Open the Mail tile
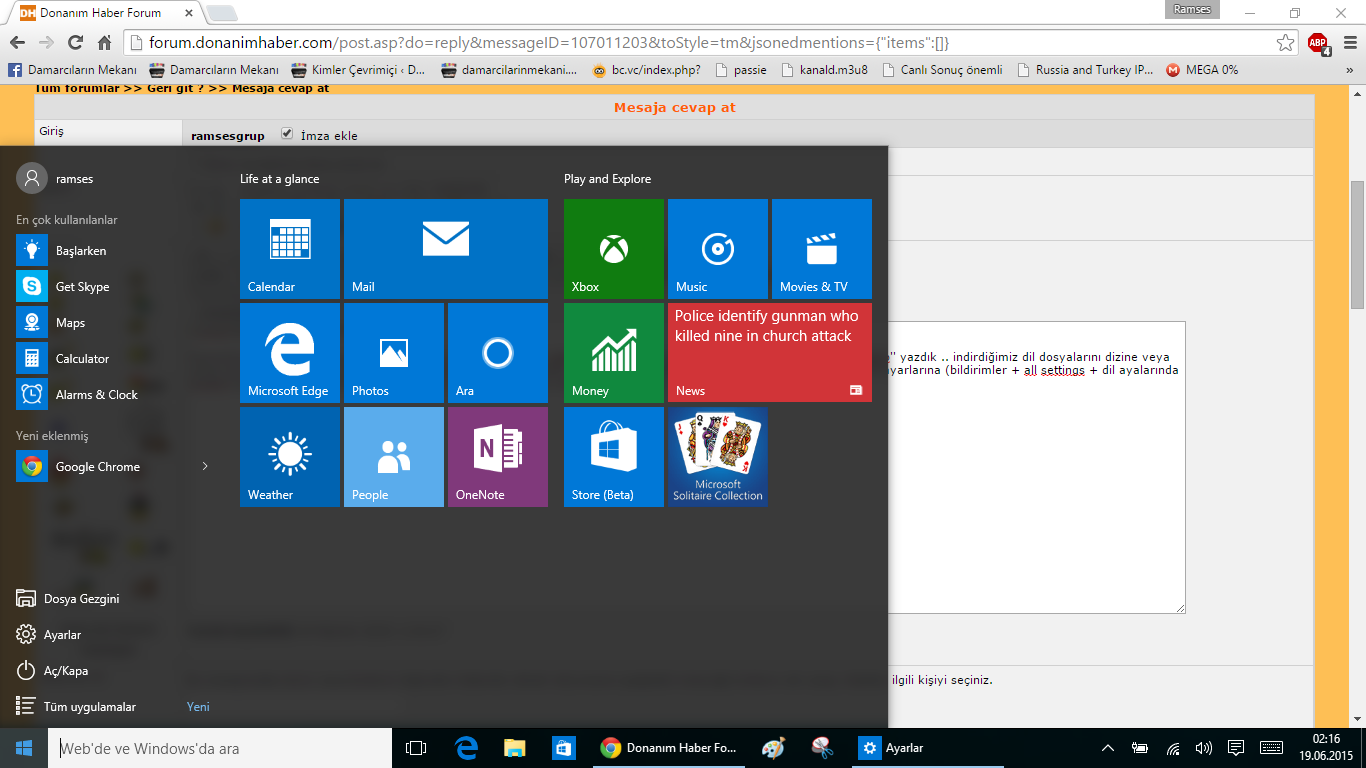Image resolution: width=1366 pixels, height=768 pixels. [x=446, y=249]
